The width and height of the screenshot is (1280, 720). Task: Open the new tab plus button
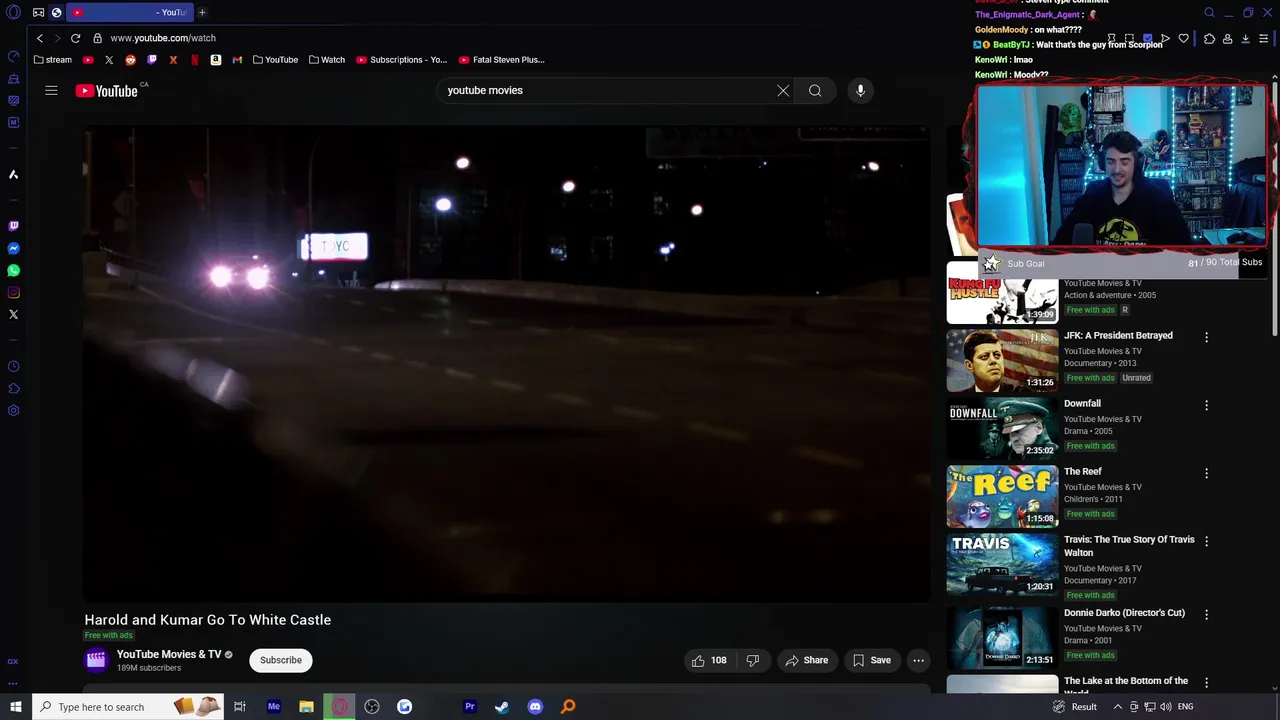pos(202,12)
